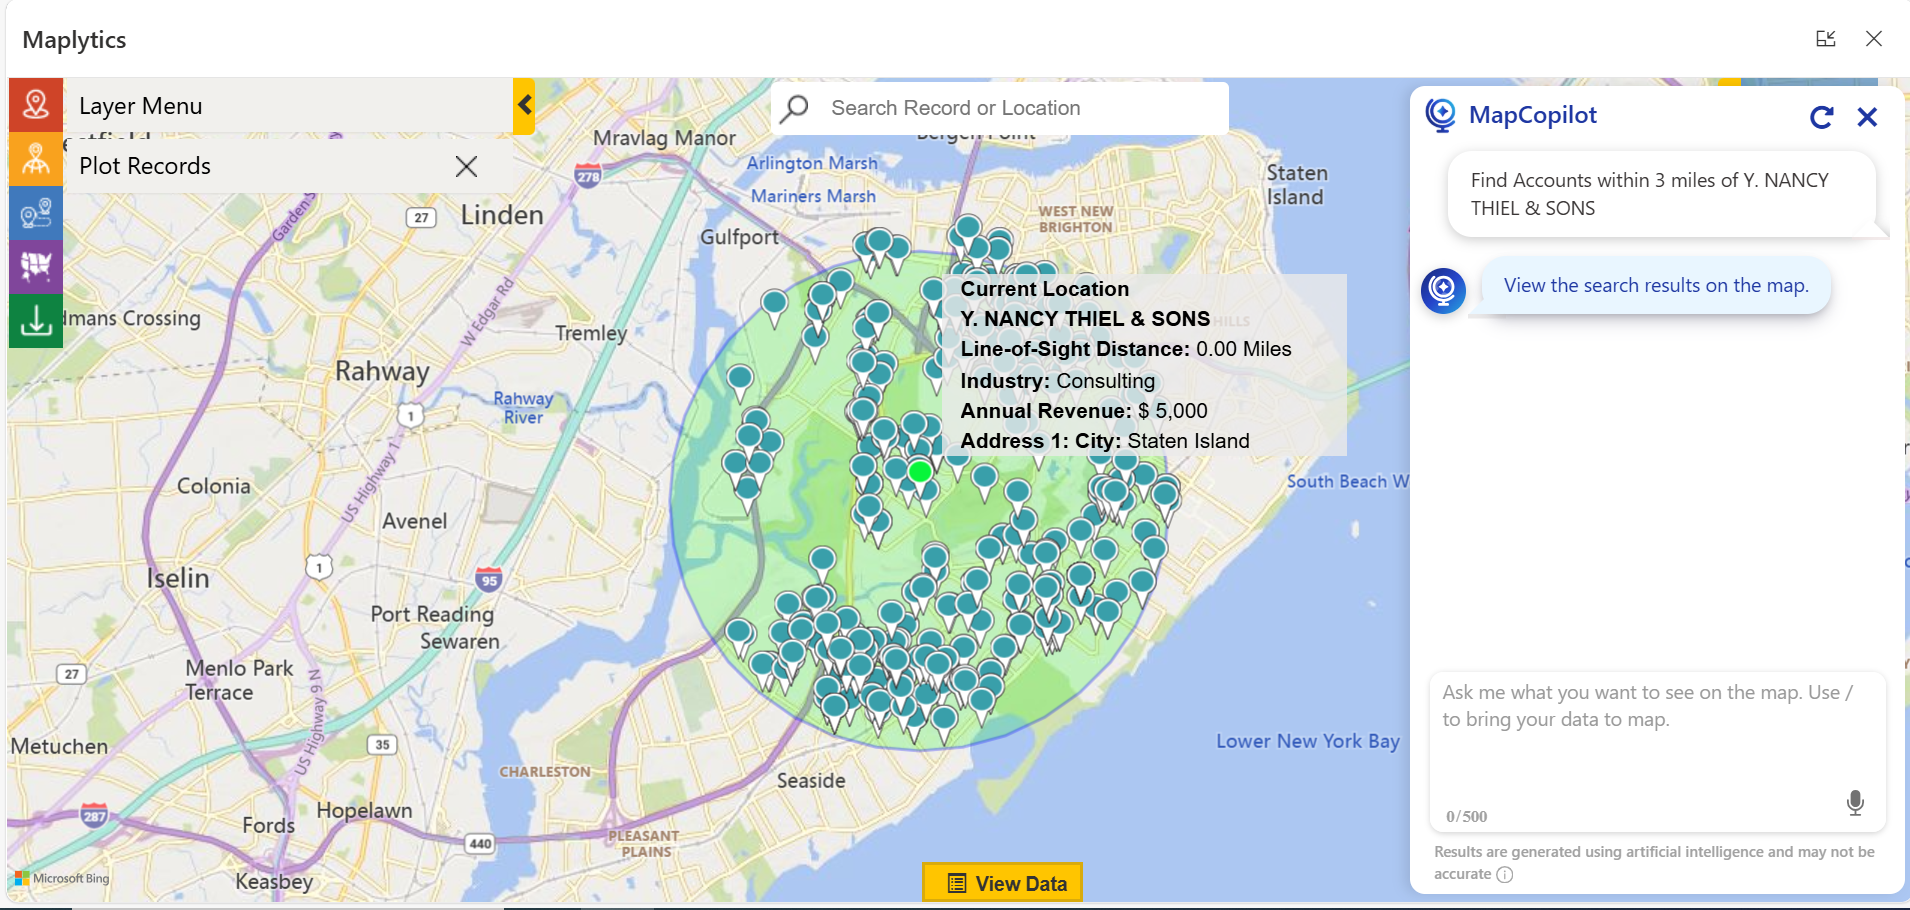Click 'View the search results on the map'
The height and width of the screenshot is (910, 1910).
(1655, 286)
